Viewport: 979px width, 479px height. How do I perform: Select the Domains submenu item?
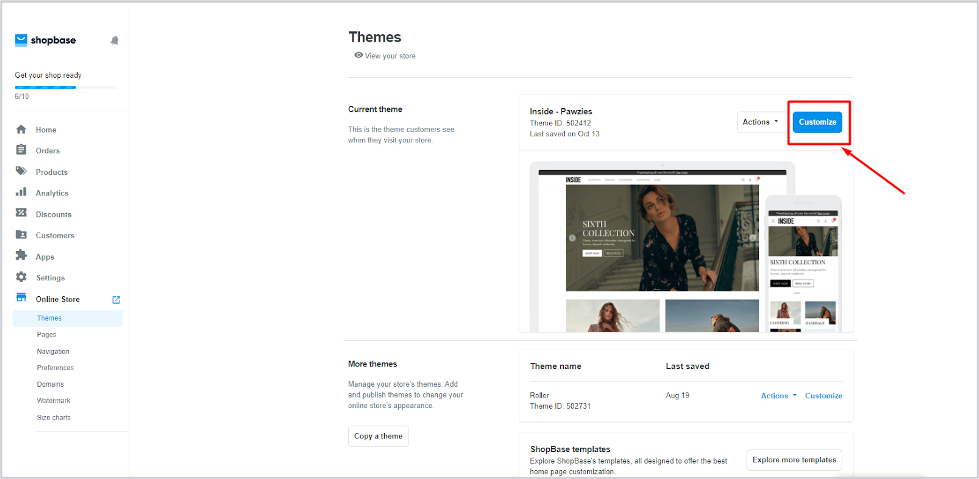(50, 384)
